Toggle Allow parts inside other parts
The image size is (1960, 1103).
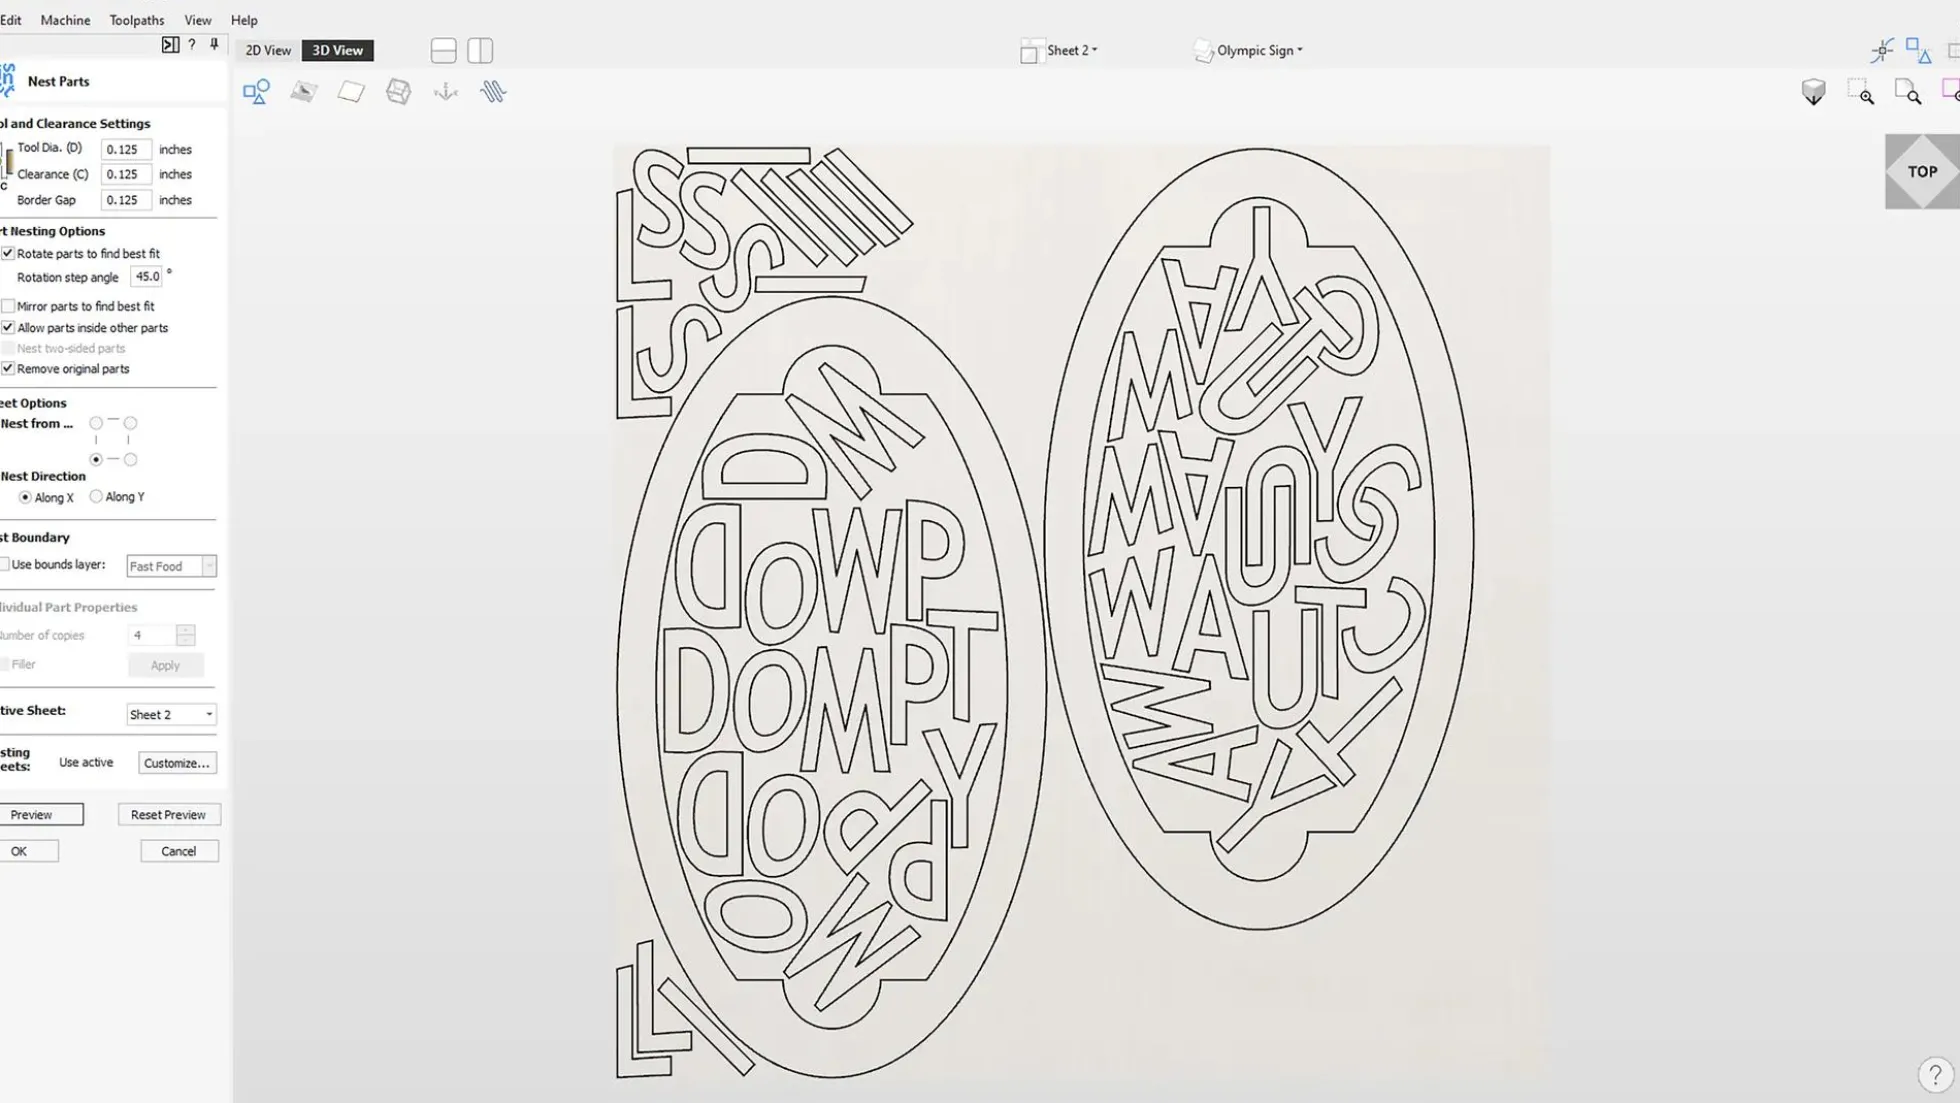tap(8, 328)
